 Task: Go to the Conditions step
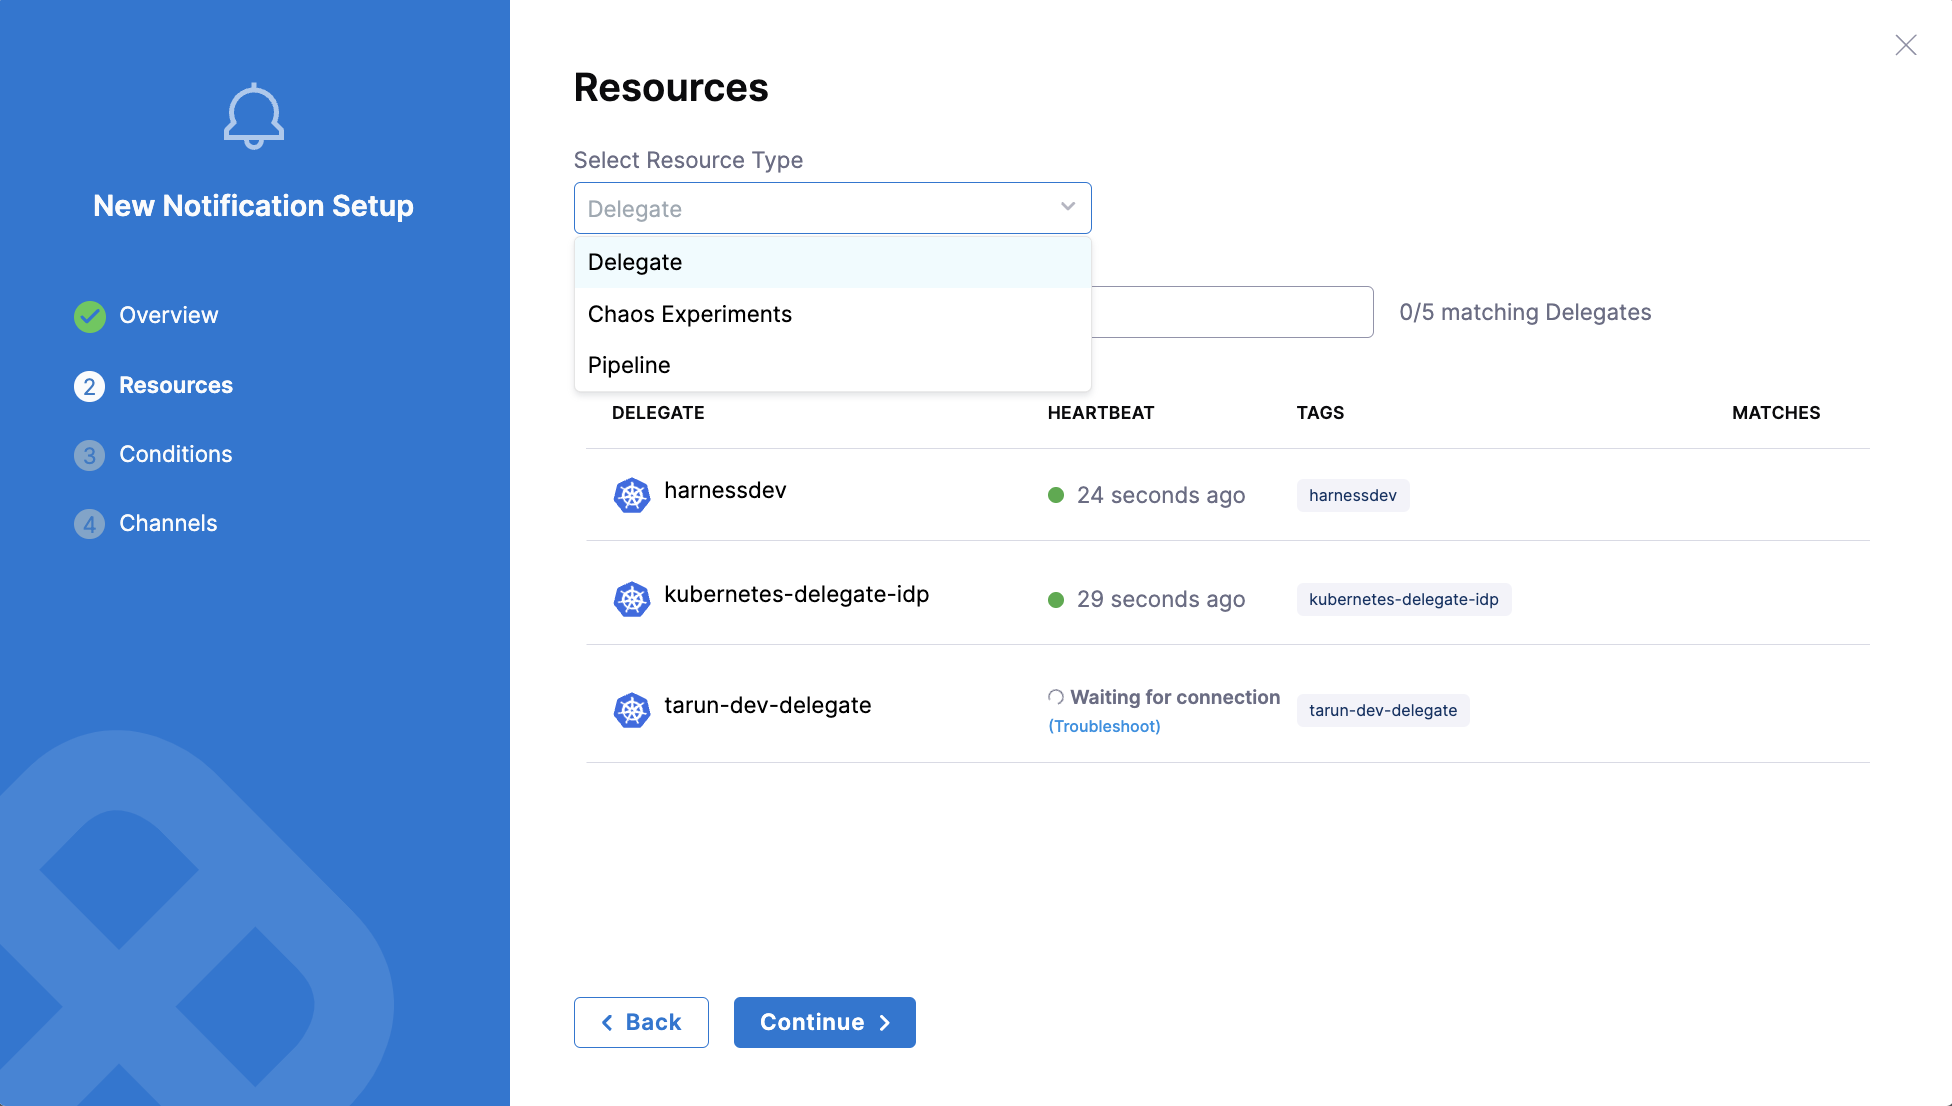point(175,454)
